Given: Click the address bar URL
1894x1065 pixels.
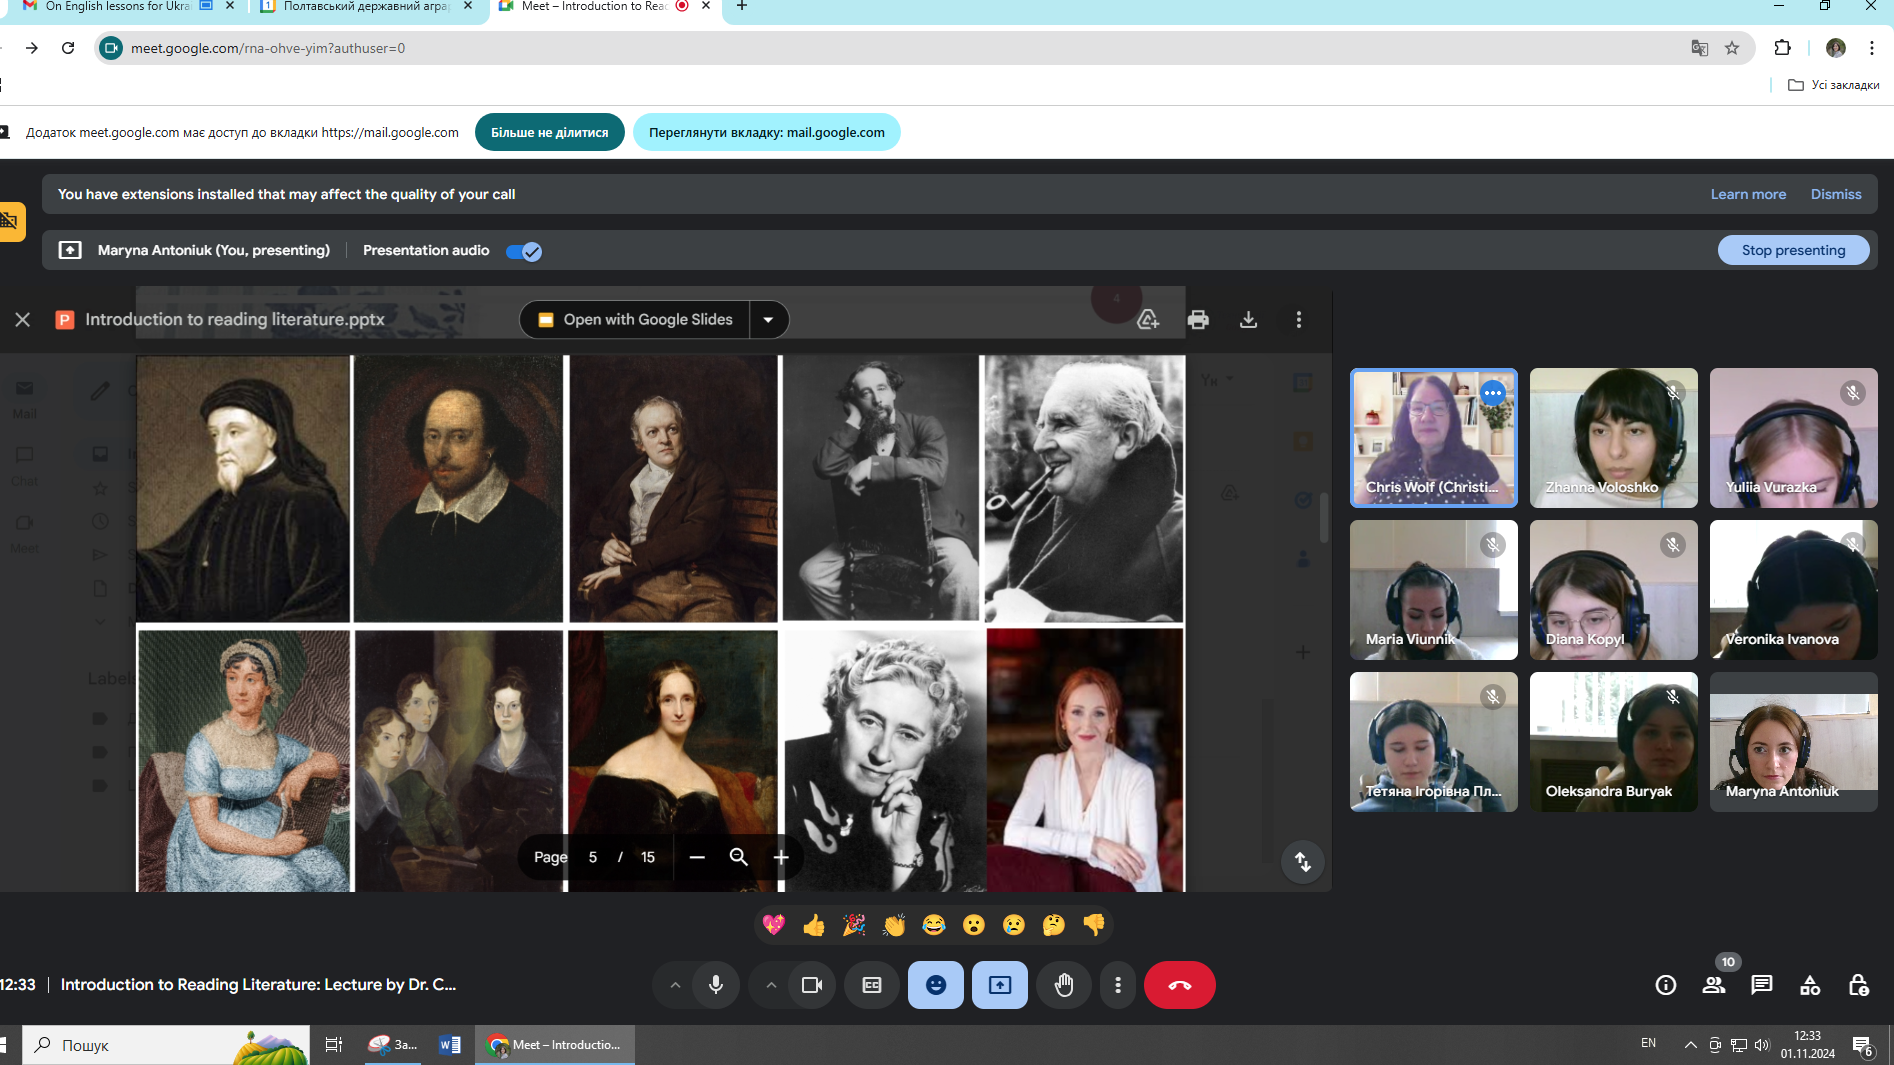Looking at the screenshot, I should pos(268,48).
